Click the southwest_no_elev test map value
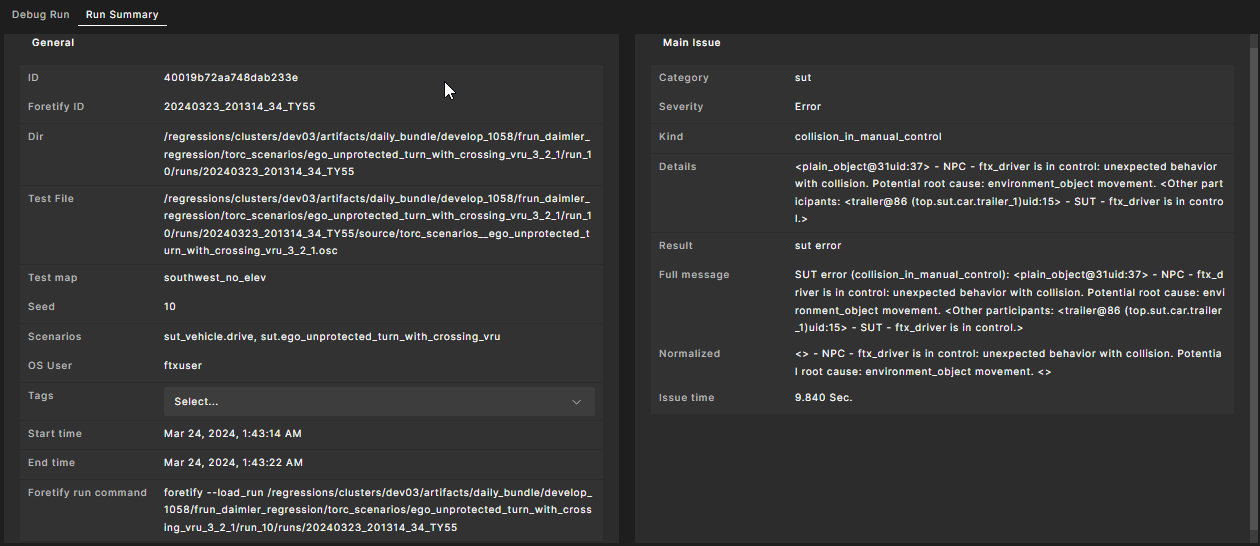This screenshot has width=1260, height=546. pos(215,277)
